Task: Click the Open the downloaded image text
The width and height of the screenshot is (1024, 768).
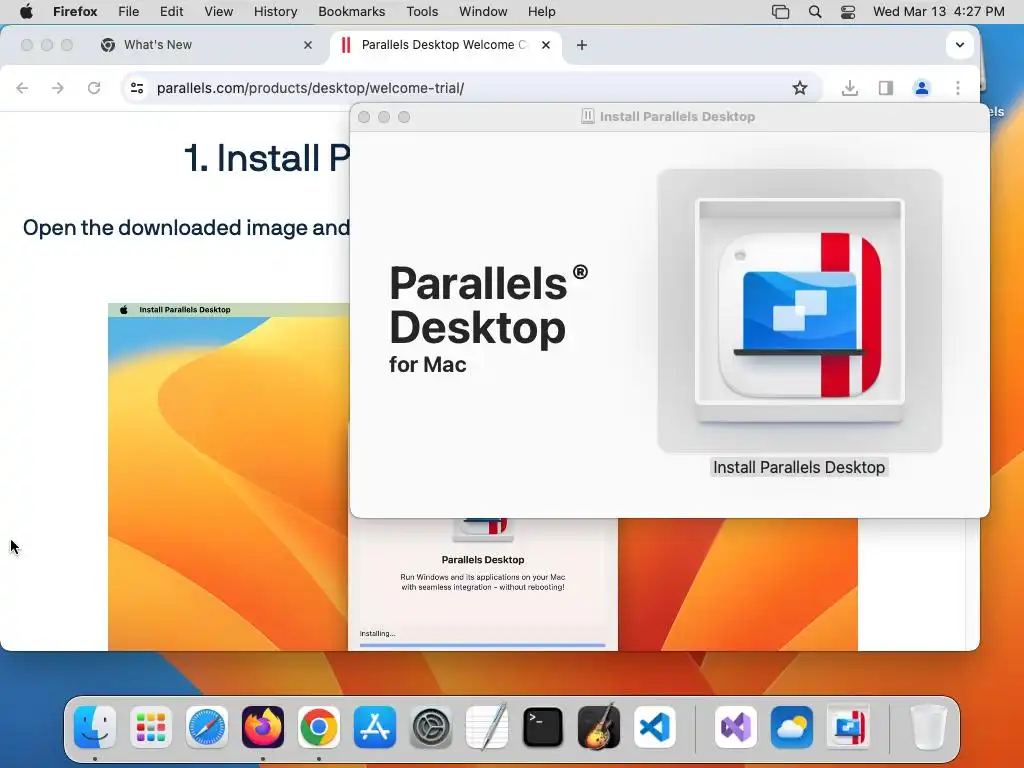Action: [186, 227]
